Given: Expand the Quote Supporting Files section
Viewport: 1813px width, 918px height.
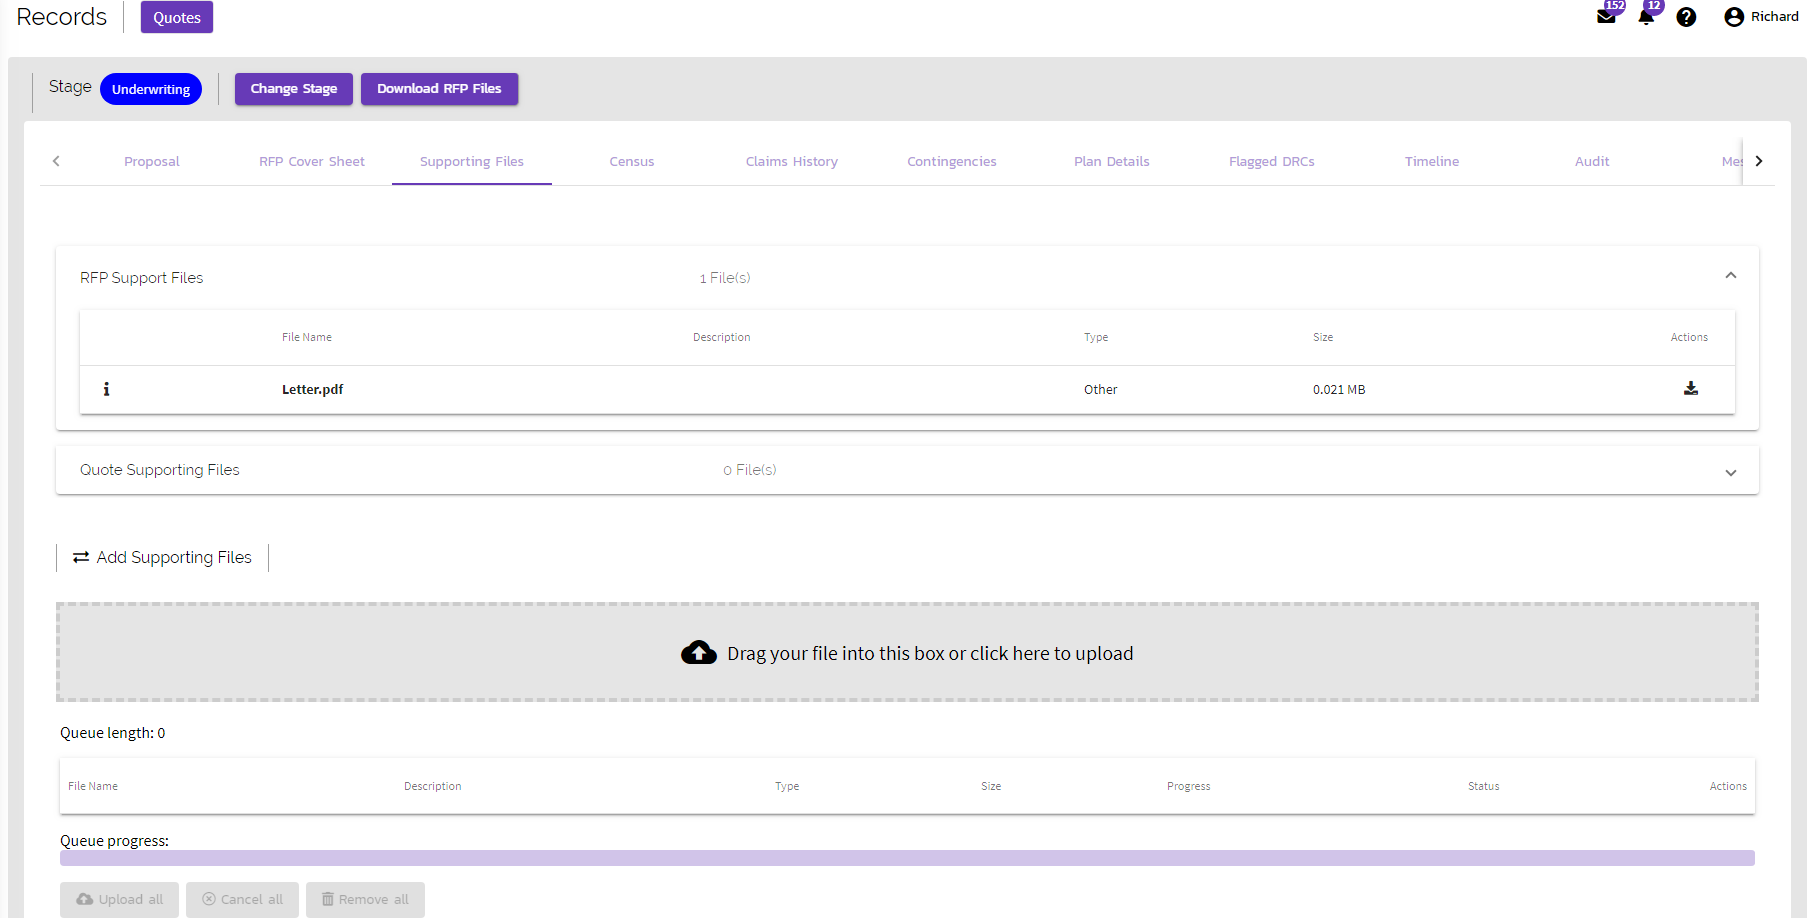Looking at the screenshot, I should click(x=1731, y=472).
